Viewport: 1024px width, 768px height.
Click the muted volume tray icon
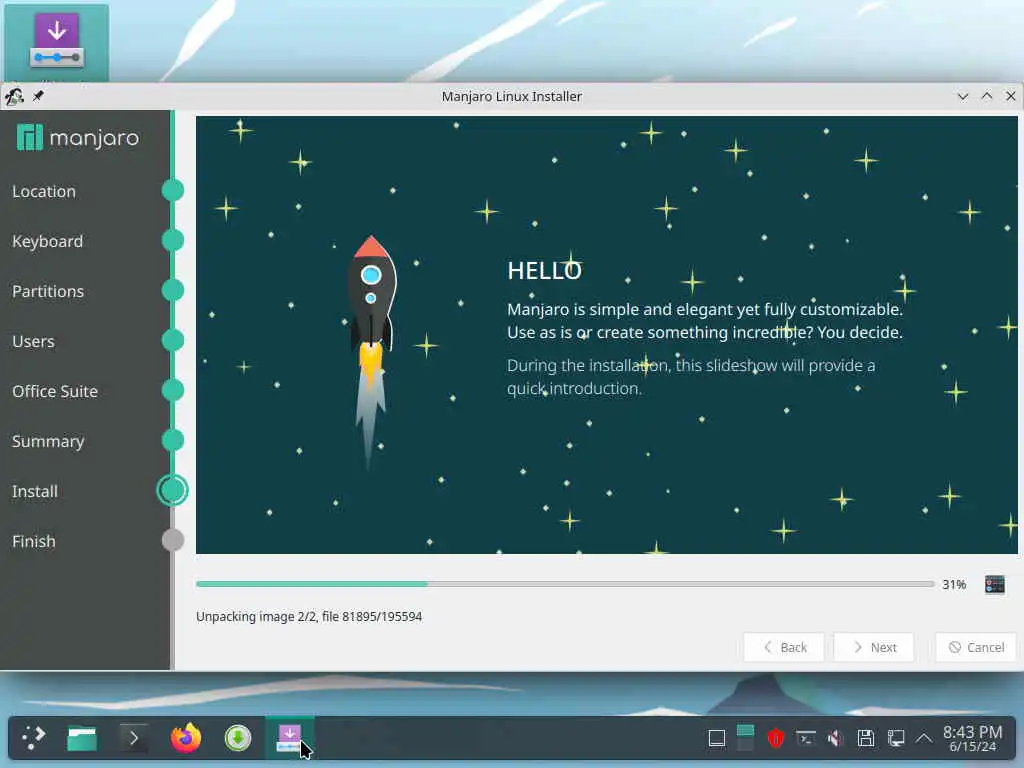tap(835, 739)
